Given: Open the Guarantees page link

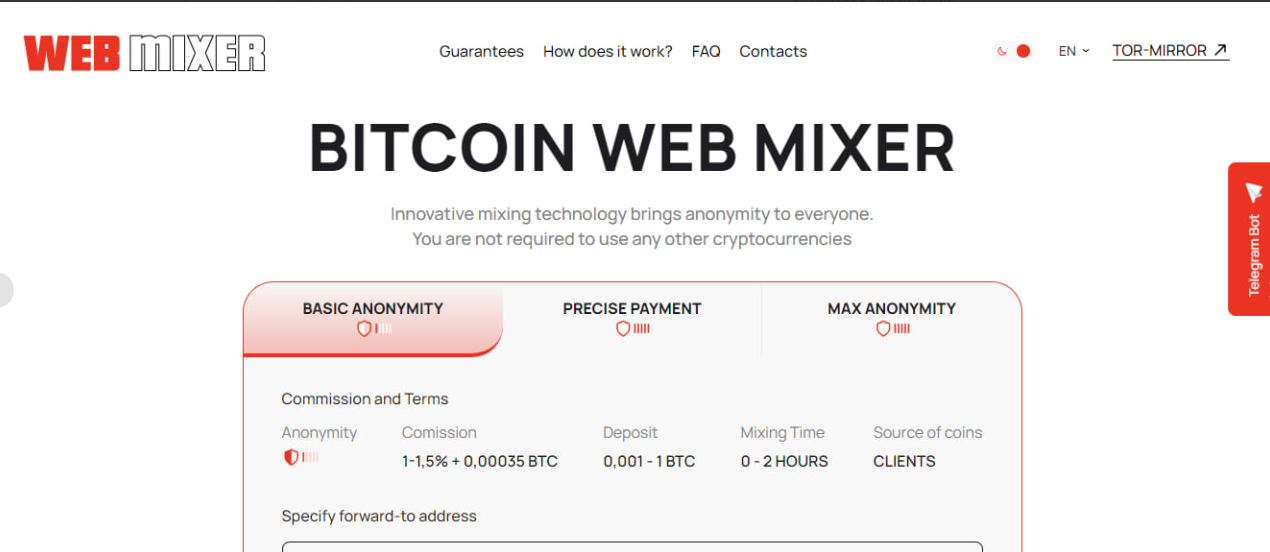Looking at the screenshot, I should pos(481,51).
